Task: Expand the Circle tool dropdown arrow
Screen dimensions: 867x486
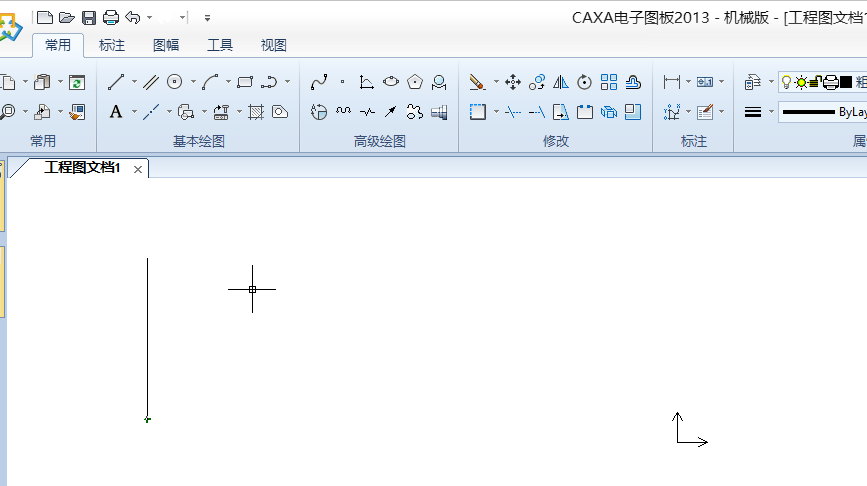Action: 194,82
